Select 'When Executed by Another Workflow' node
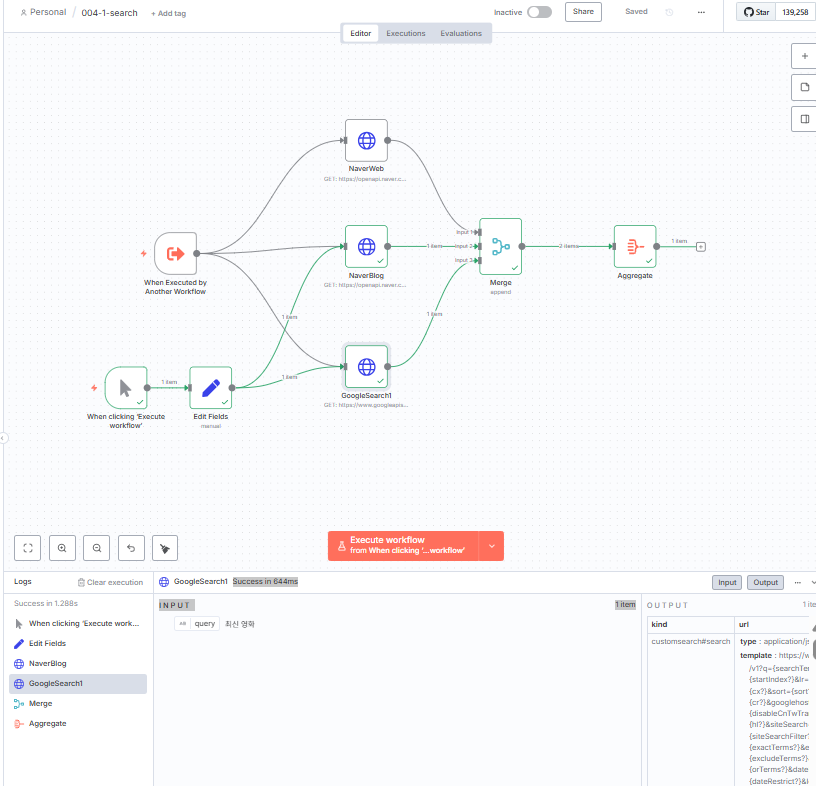Viewport: 816px width, 786px height. click(x=175, y=253)
